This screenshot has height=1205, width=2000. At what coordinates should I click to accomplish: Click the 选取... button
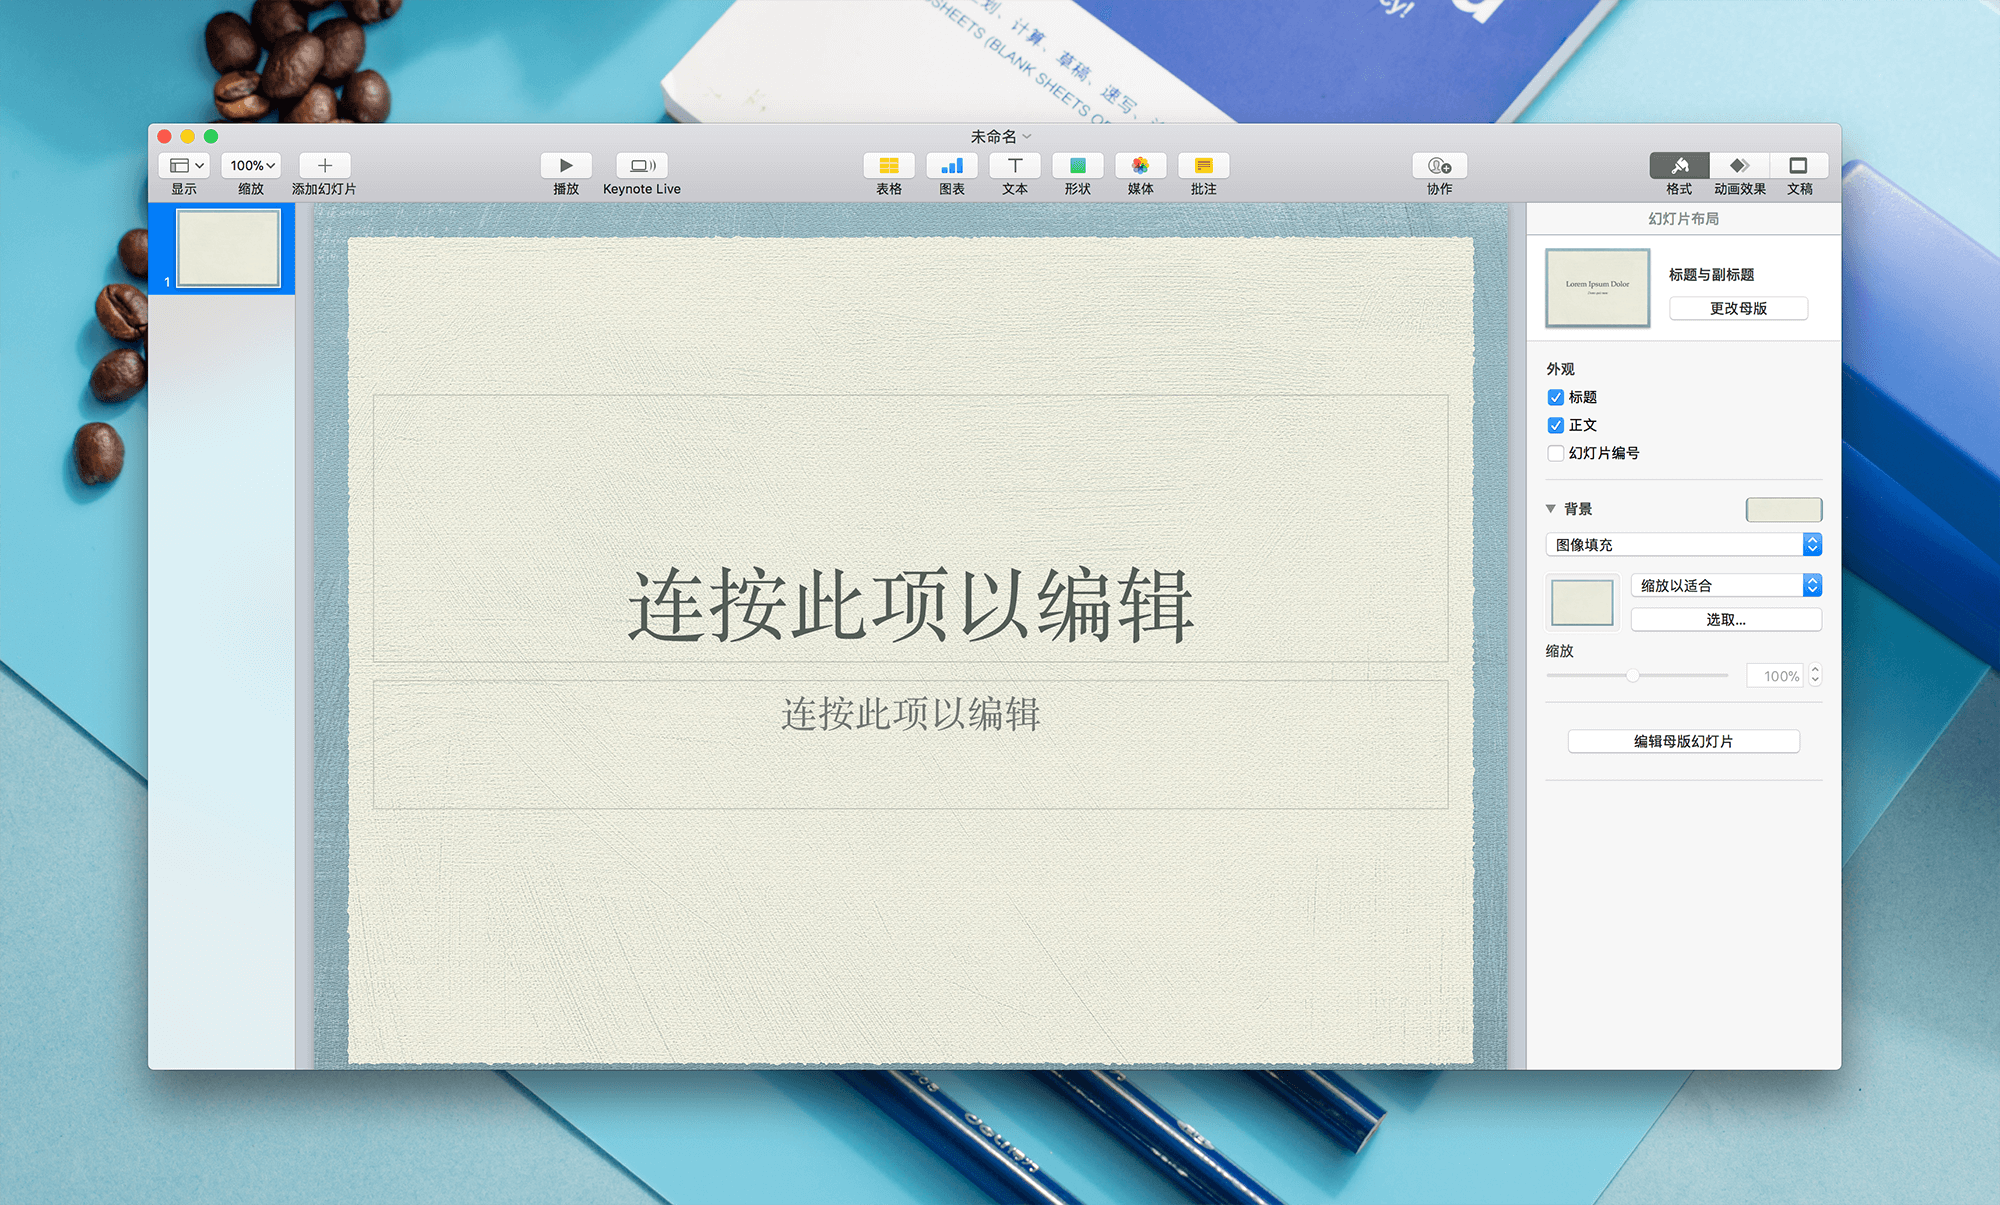pos(1726,620)
